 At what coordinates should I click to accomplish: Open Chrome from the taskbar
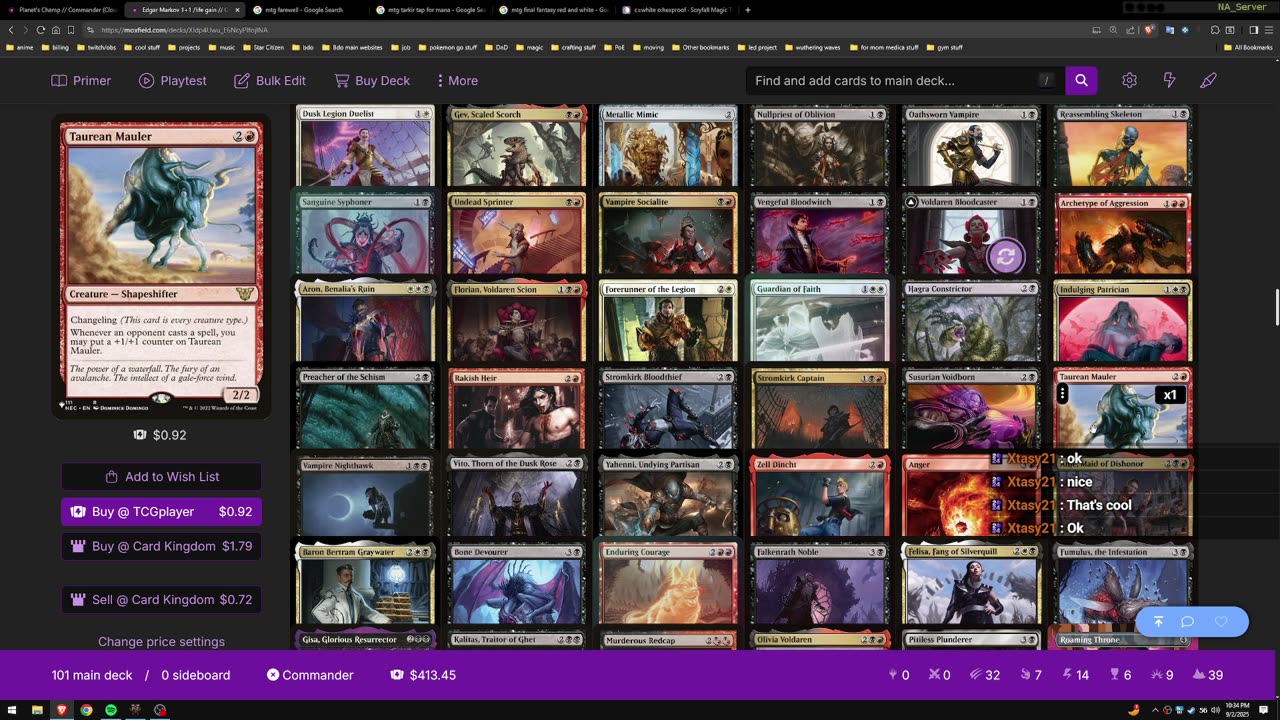coord(87,710)
